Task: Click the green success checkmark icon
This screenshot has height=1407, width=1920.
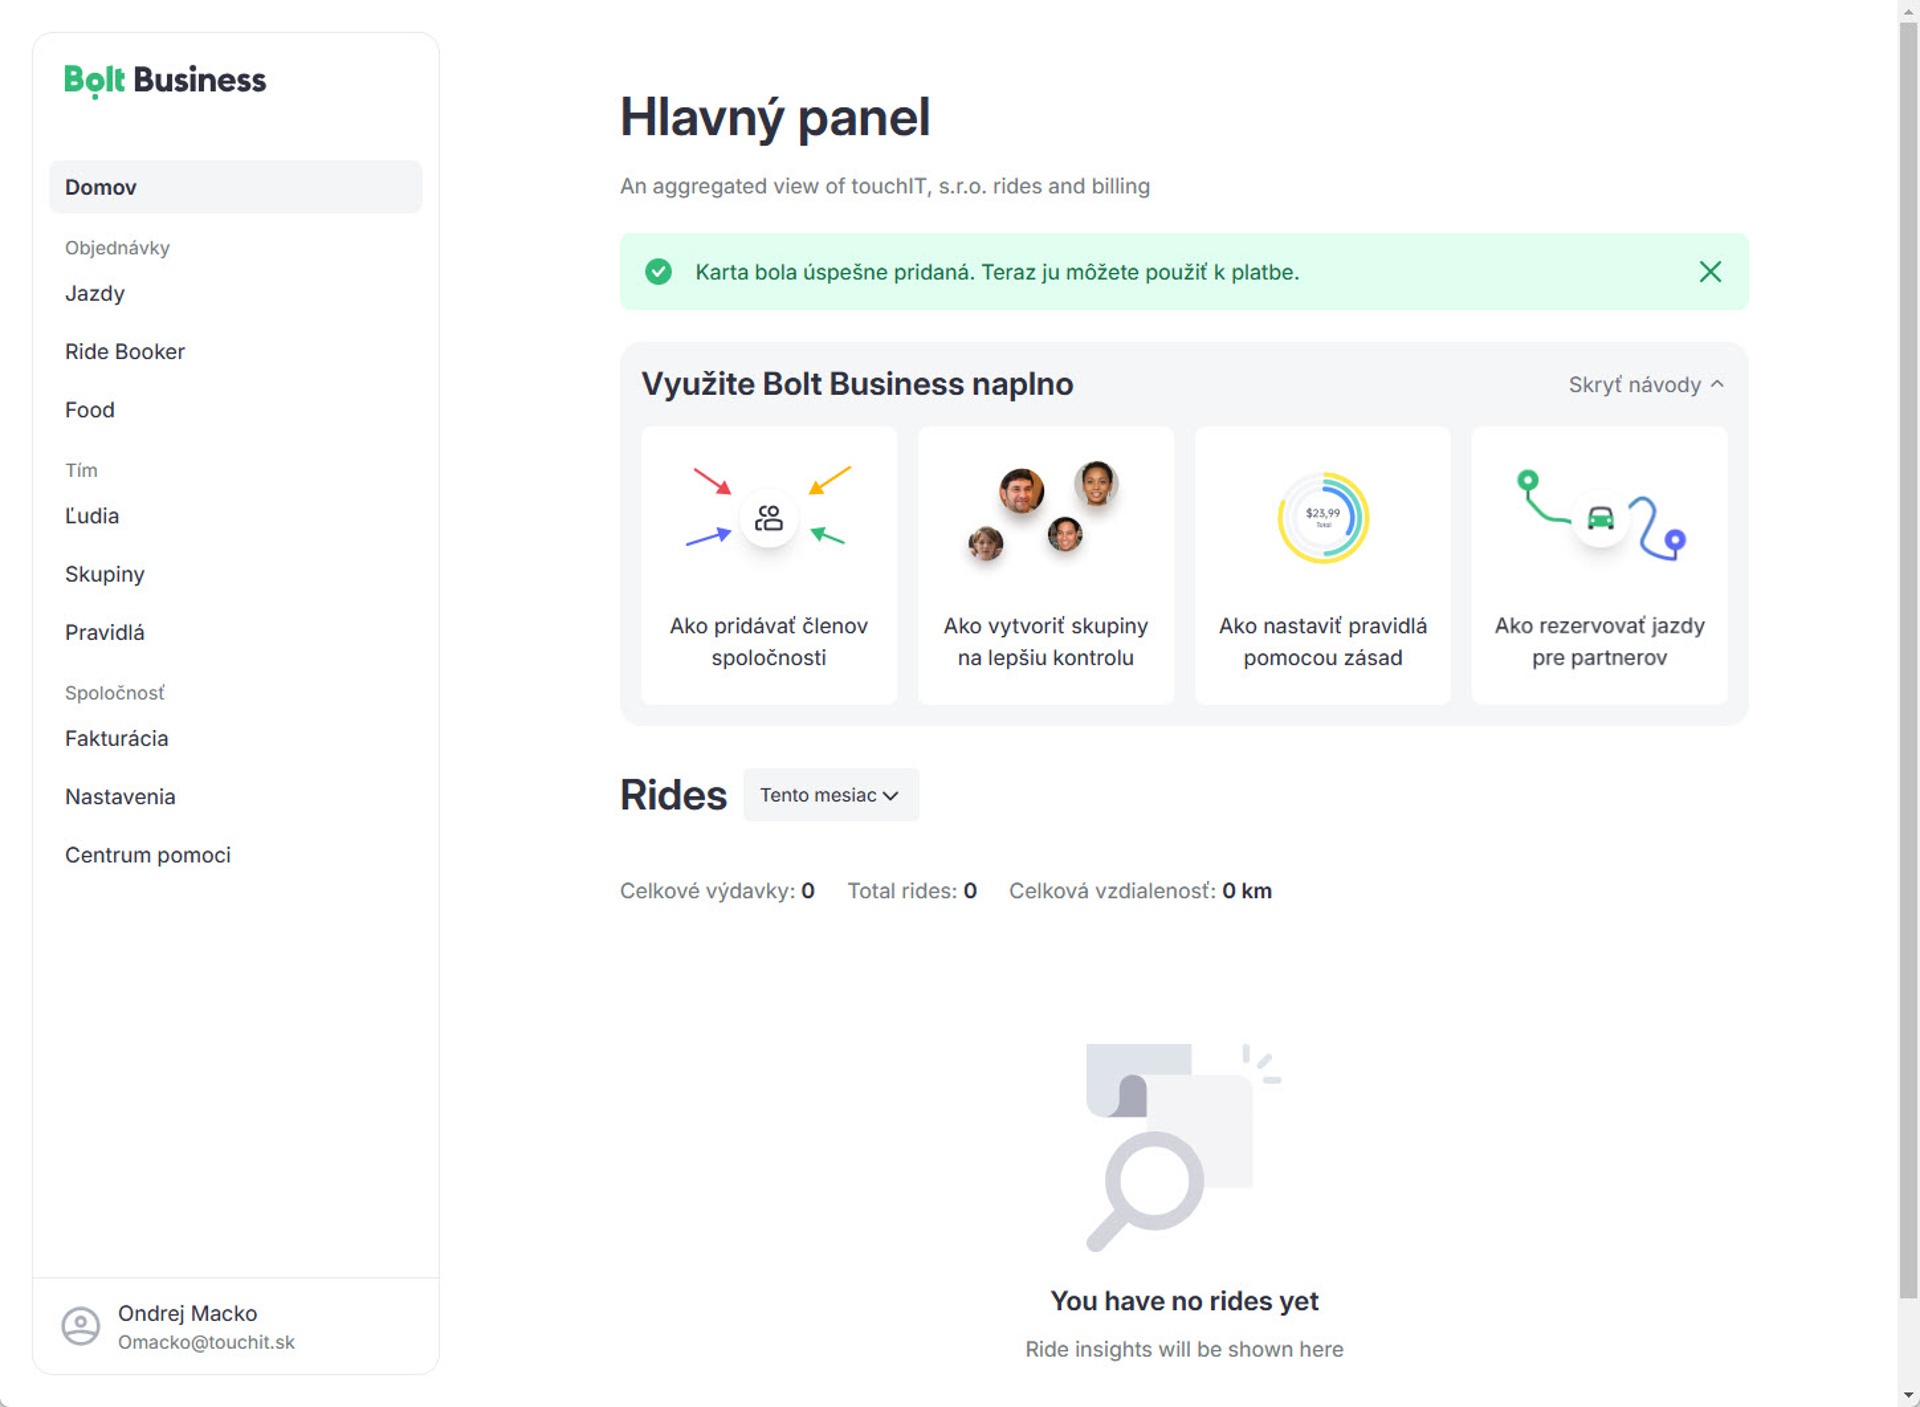Action: point(658,272)
